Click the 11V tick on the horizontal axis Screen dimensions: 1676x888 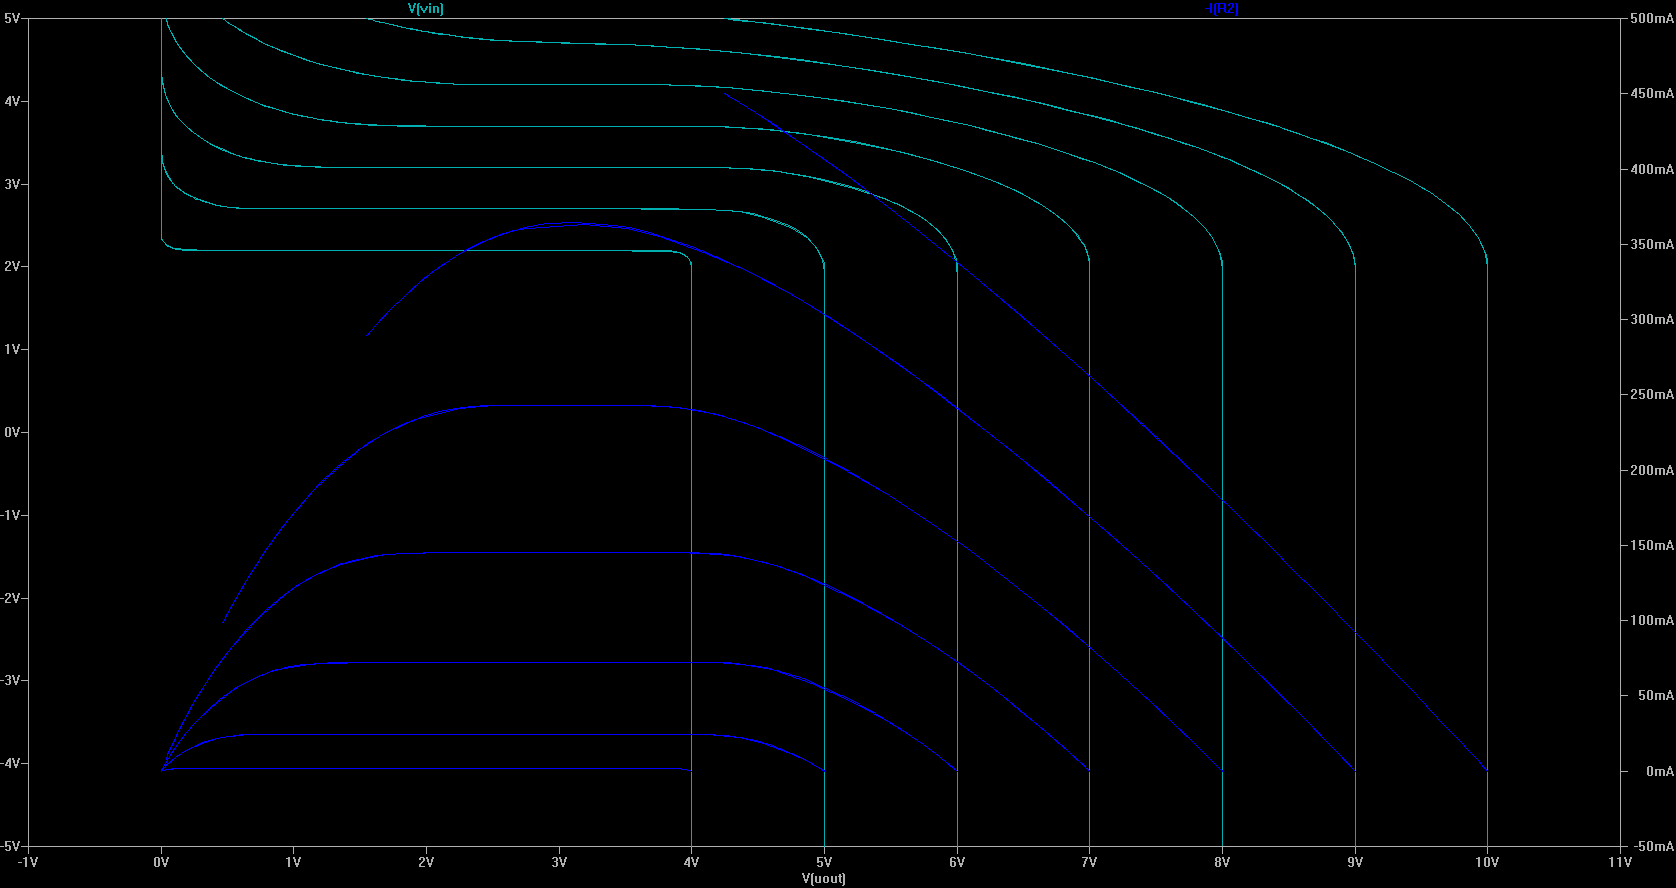(x=1619, y=862)
